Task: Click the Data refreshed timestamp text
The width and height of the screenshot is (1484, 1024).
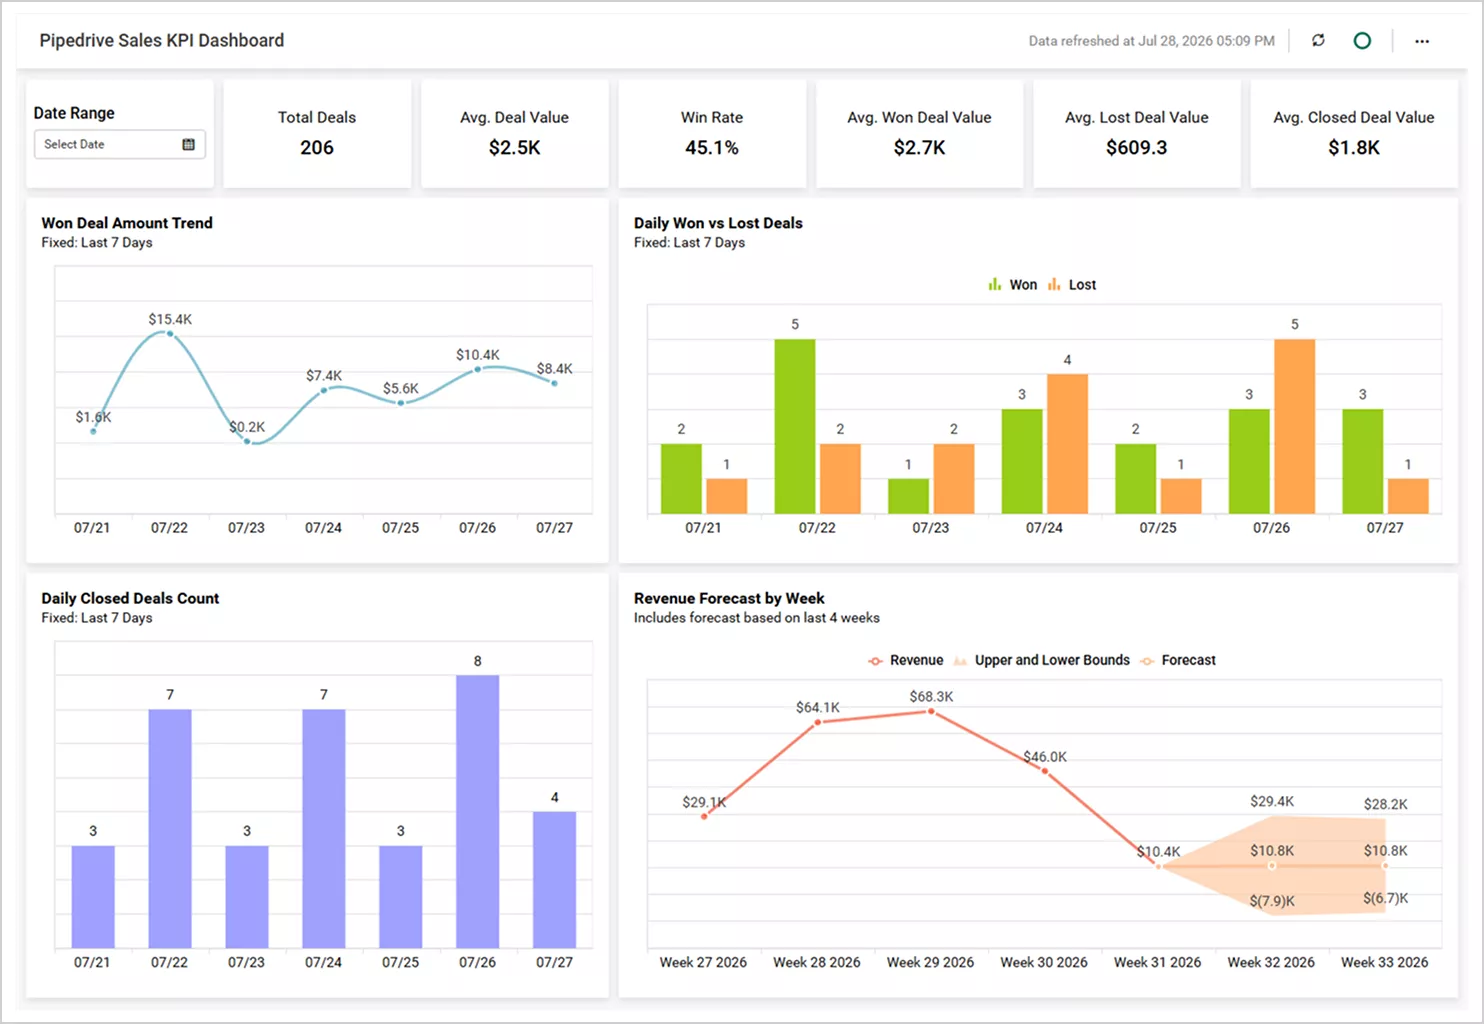Action: point(1152,41)
